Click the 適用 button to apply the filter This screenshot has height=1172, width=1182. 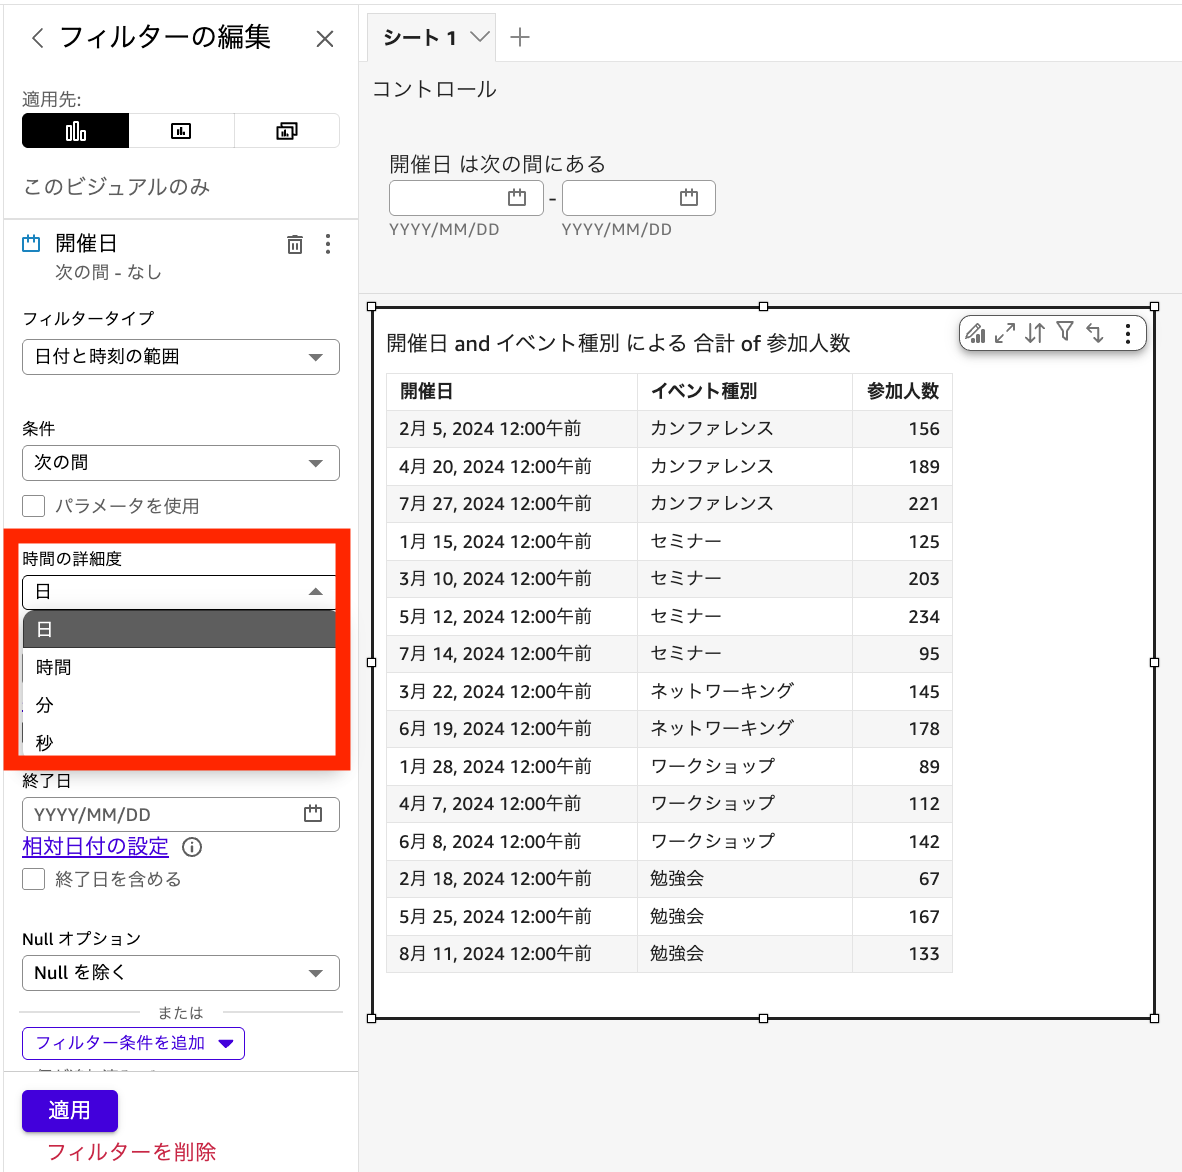tap(69, 1110)
